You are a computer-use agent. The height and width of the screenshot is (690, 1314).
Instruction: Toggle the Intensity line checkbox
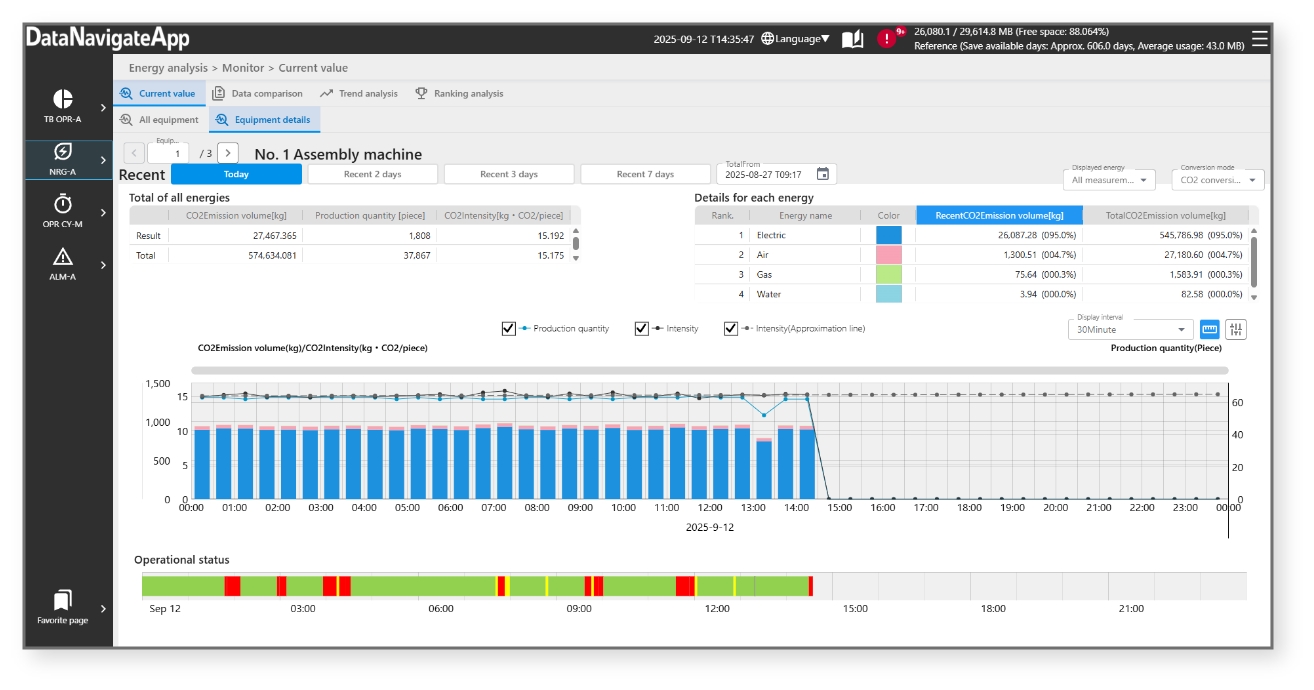pos(642,329)
